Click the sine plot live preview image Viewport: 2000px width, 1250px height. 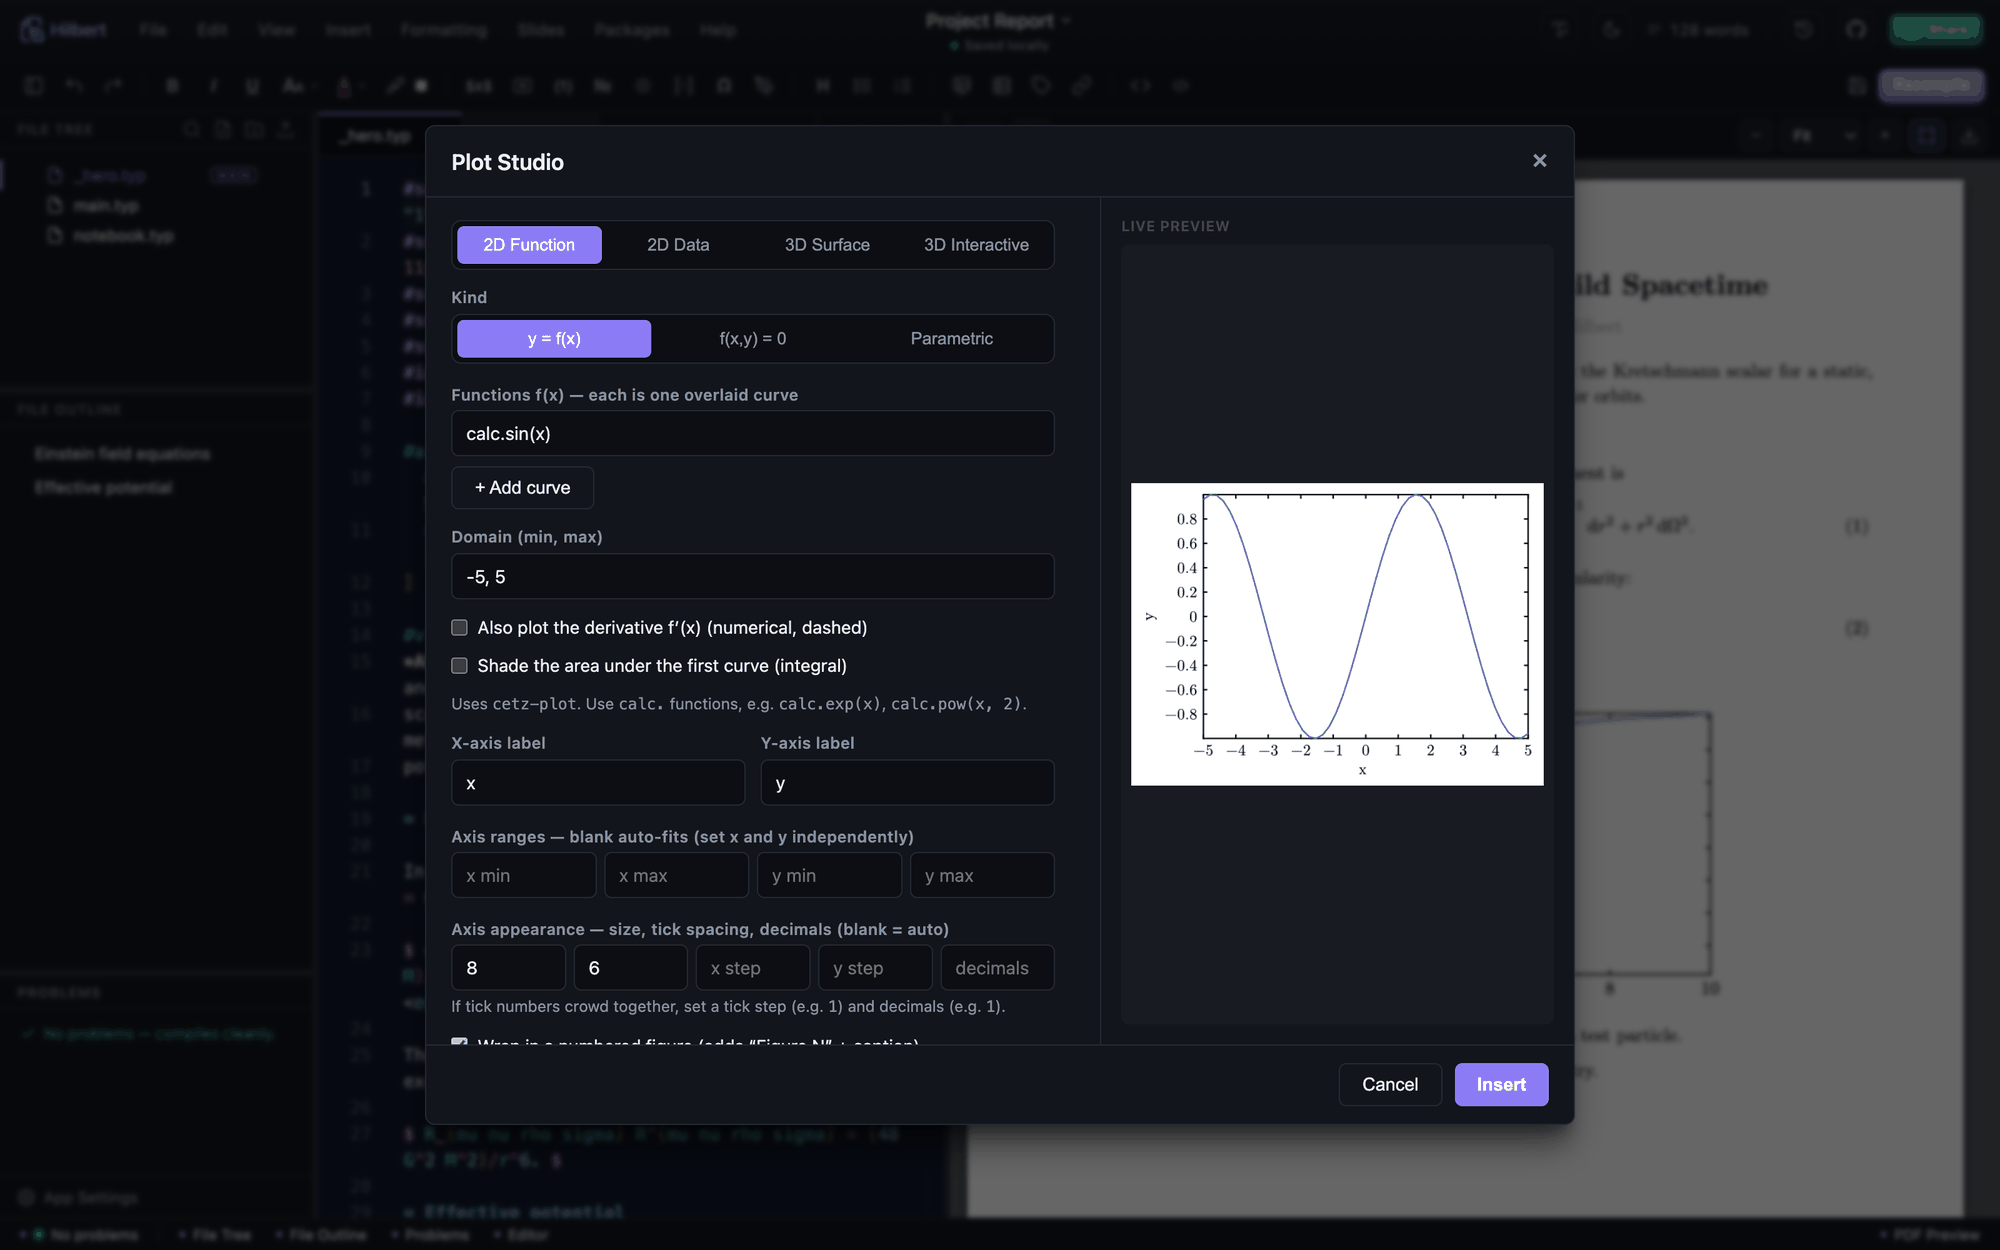coord(1337,634)
